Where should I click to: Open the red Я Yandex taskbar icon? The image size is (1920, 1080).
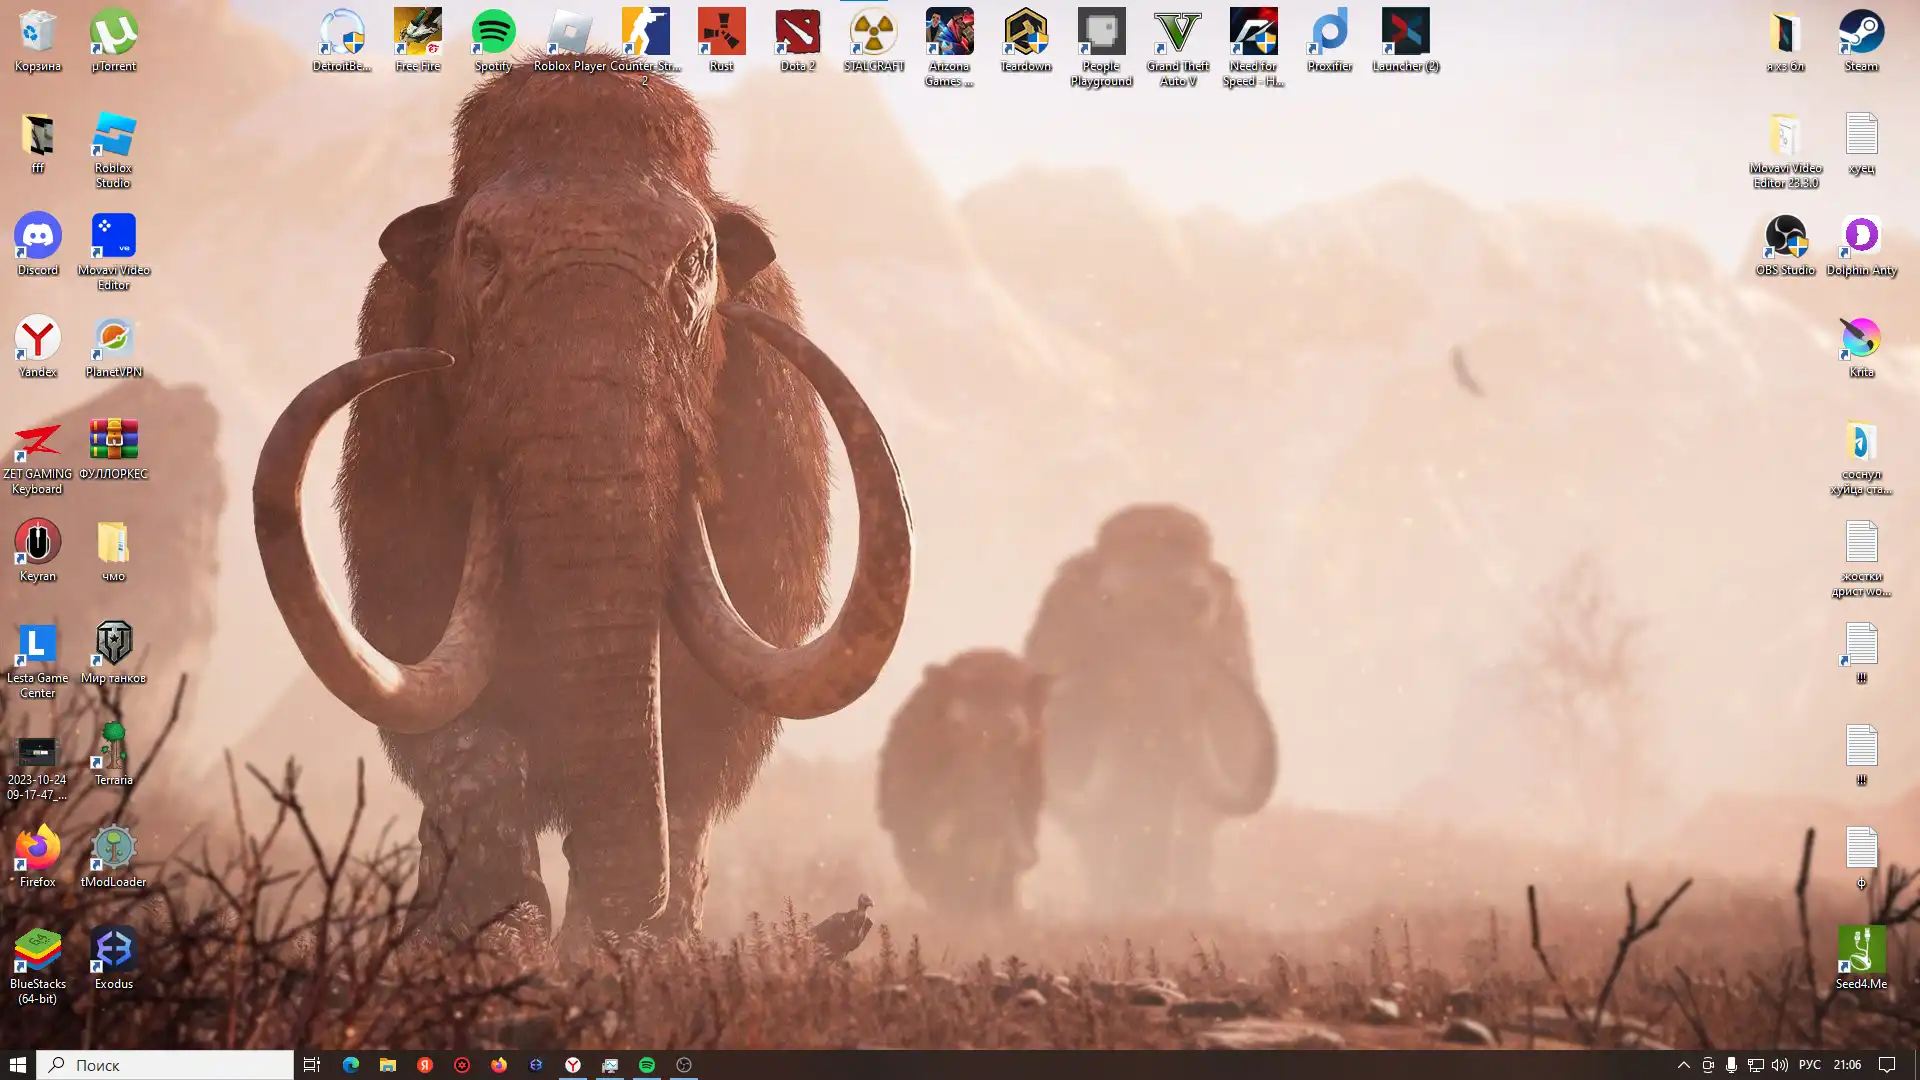425,1065
